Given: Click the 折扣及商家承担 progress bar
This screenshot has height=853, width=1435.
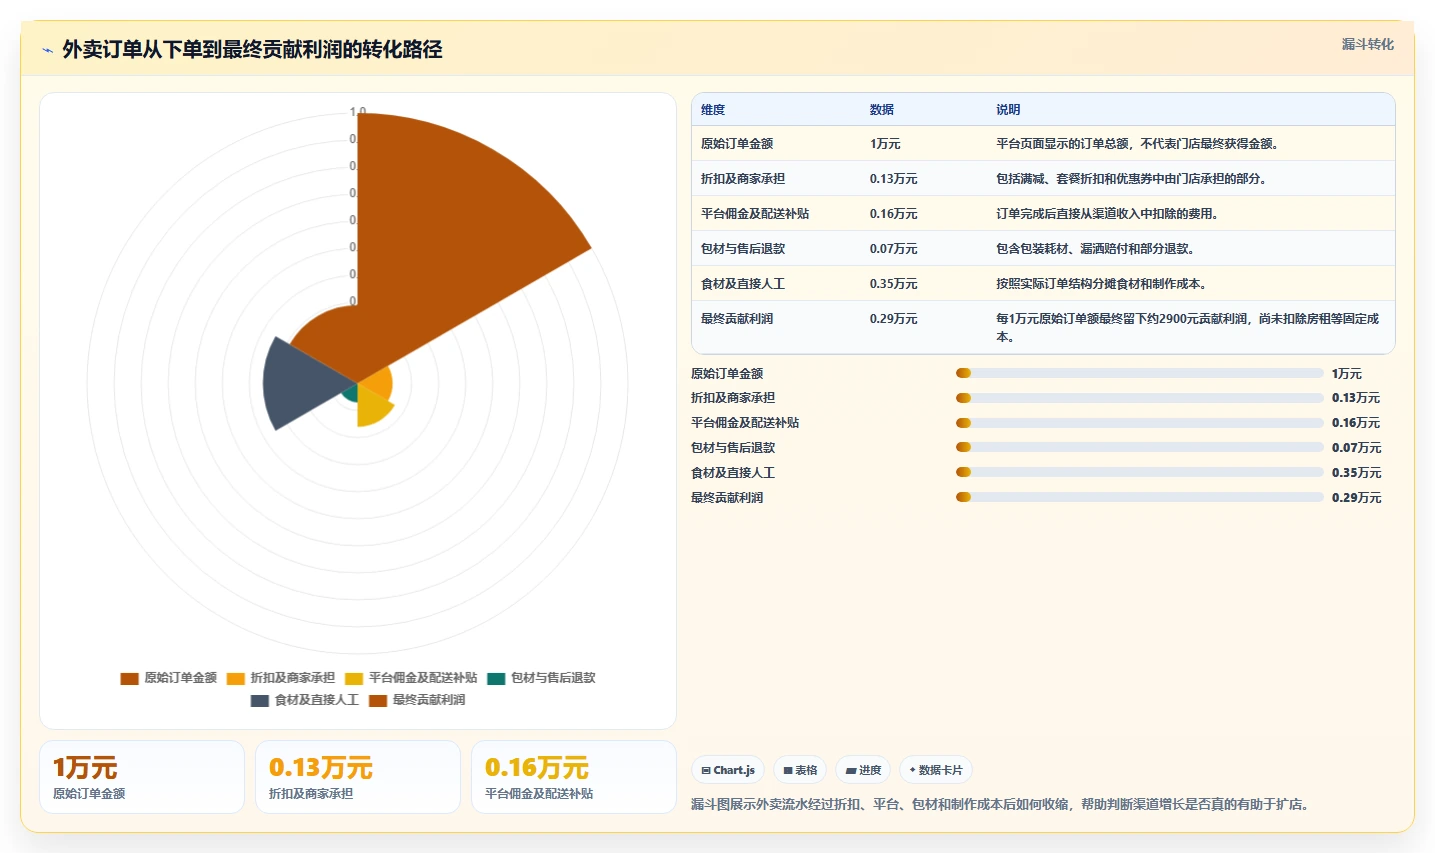Looking at the screenshot, I should [1140, 398].
